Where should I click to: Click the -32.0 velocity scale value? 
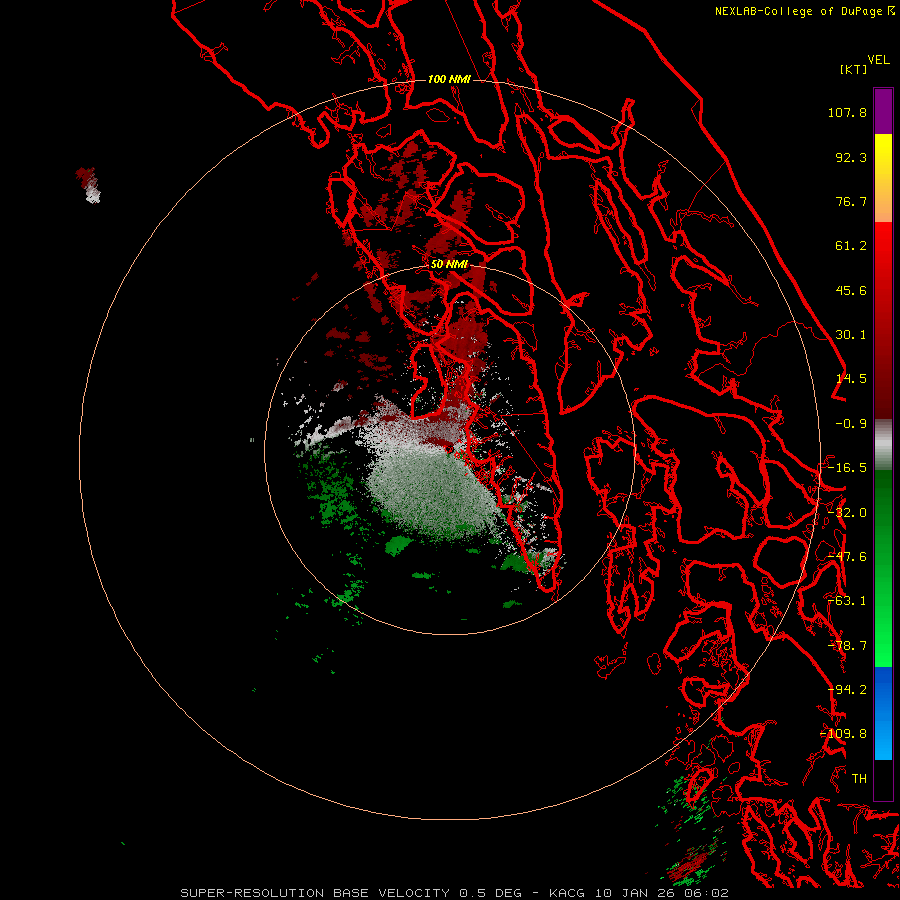point(847,513)
